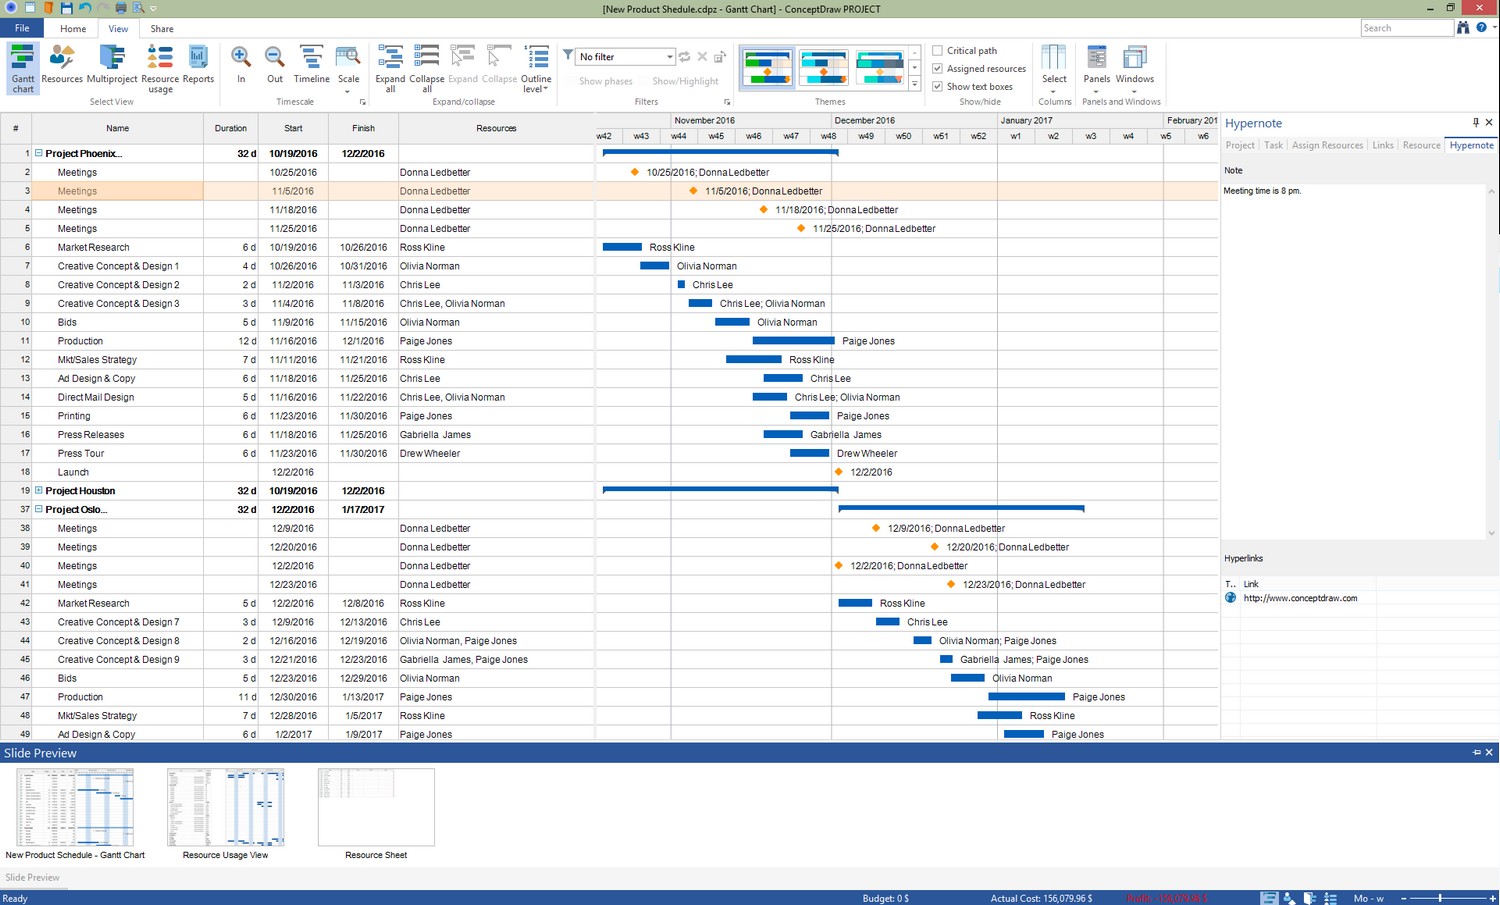Adjust the zoom slider in status bar
1500x905 pixels.
point(1440,898)
